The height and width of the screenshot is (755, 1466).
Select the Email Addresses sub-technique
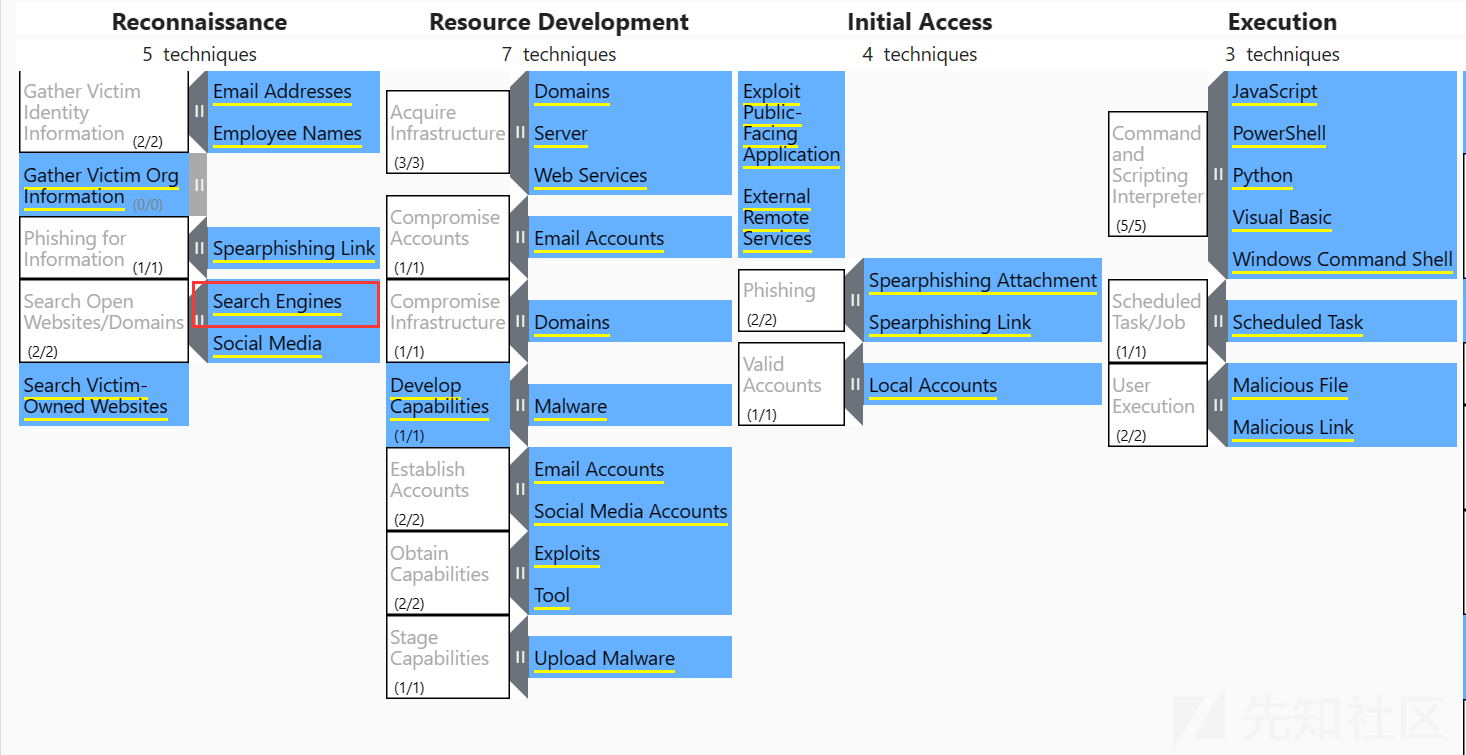pyautogui.click(x=293, y=91)
